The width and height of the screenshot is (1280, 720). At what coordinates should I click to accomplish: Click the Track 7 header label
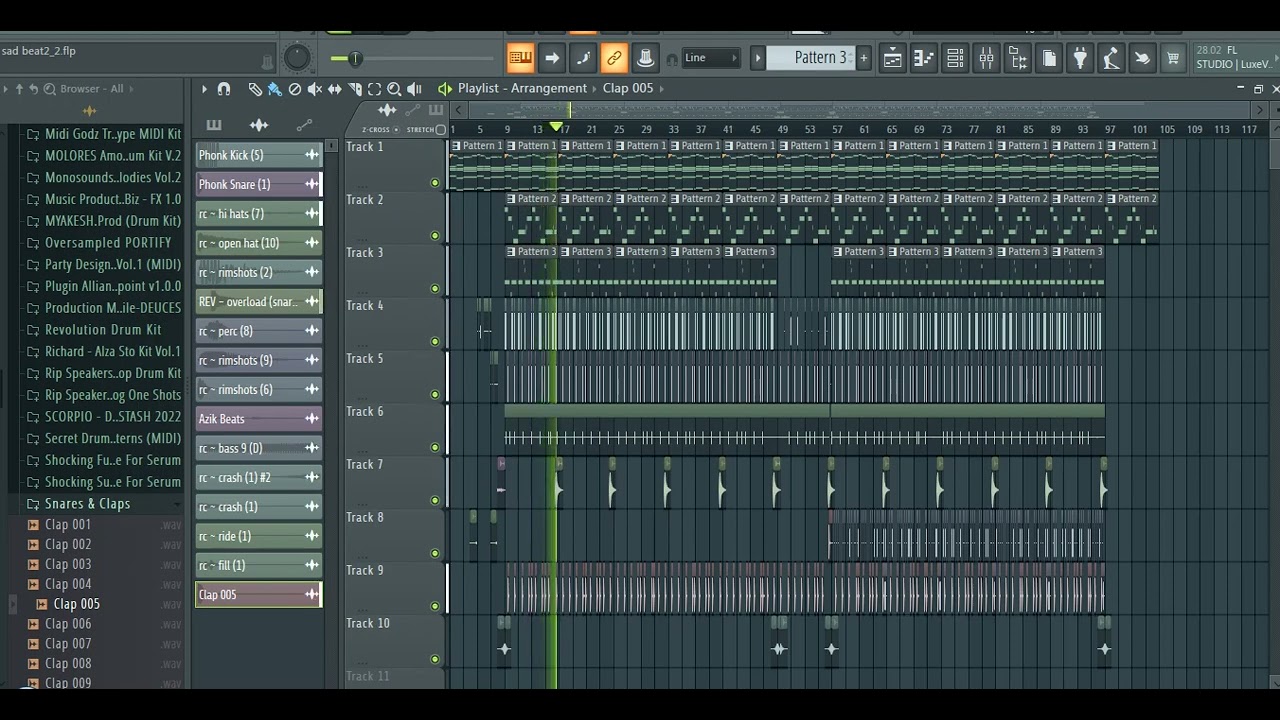point(364,464)
